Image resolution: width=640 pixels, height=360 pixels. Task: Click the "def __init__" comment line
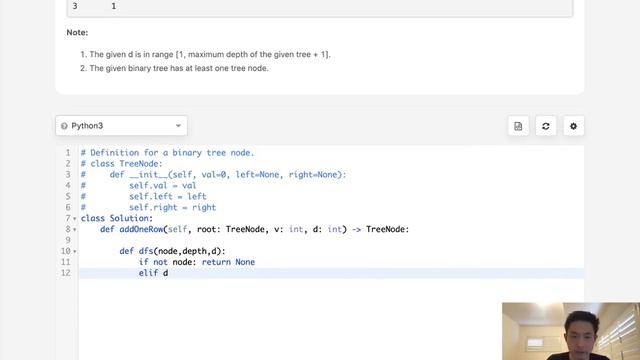point(213,175)
